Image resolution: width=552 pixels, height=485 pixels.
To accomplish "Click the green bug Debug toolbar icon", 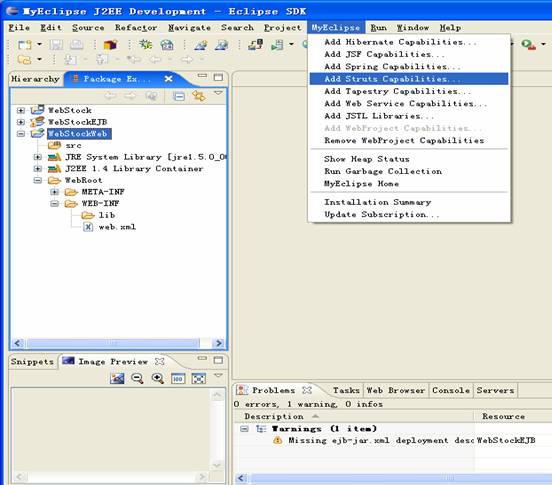I will [x=145, y=44].
